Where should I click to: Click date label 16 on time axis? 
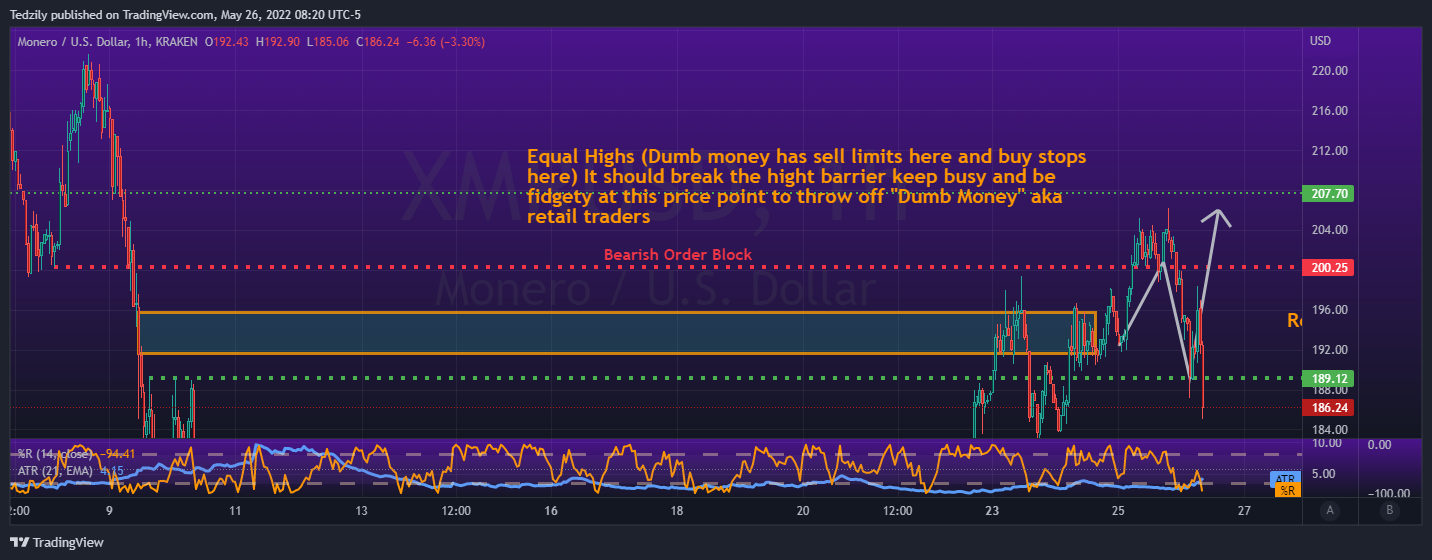click(551, 511)
